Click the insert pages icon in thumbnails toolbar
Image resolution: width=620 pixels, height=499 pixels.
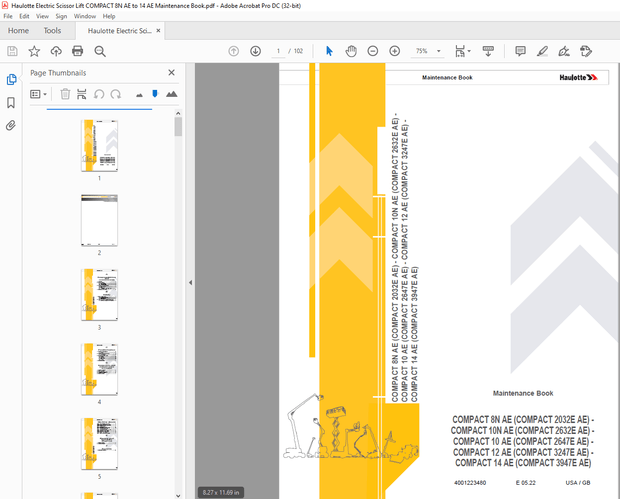tap(82, 94)
